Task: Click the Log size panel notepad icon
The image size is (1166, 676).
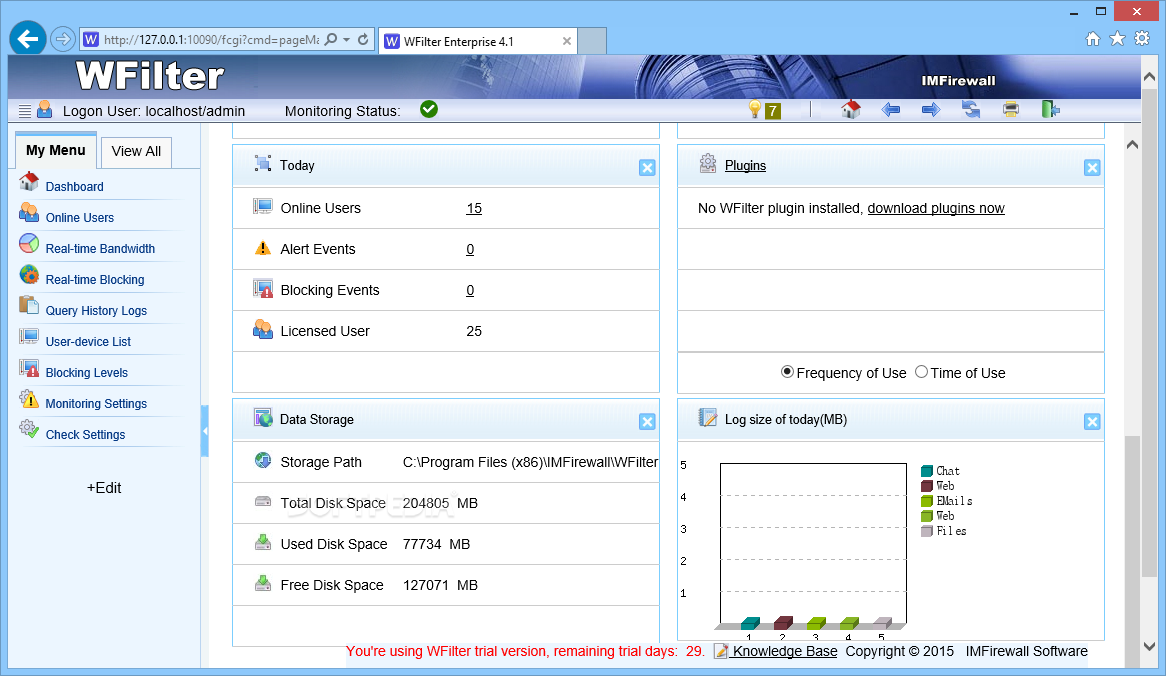Action: [708, 417]
